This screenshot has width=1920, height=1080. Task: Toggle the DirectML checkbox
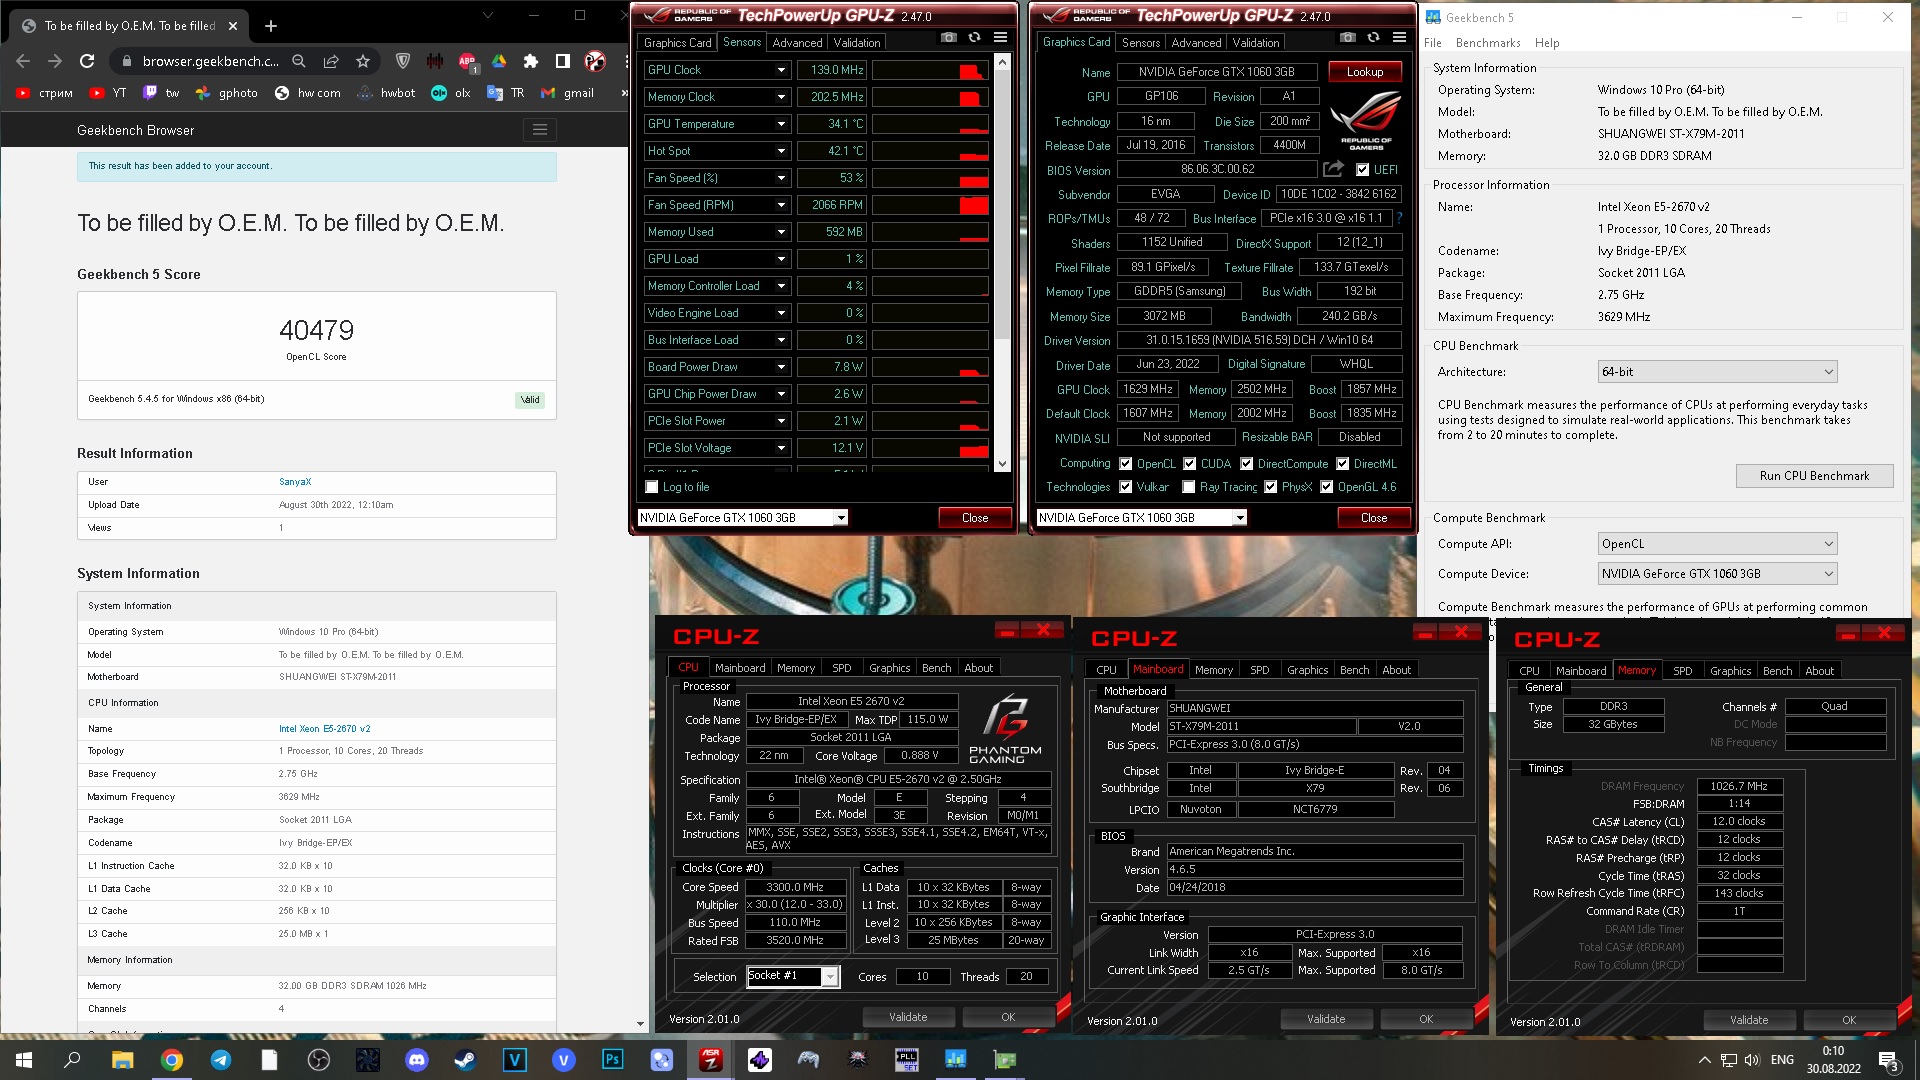tap(1343, 464)
